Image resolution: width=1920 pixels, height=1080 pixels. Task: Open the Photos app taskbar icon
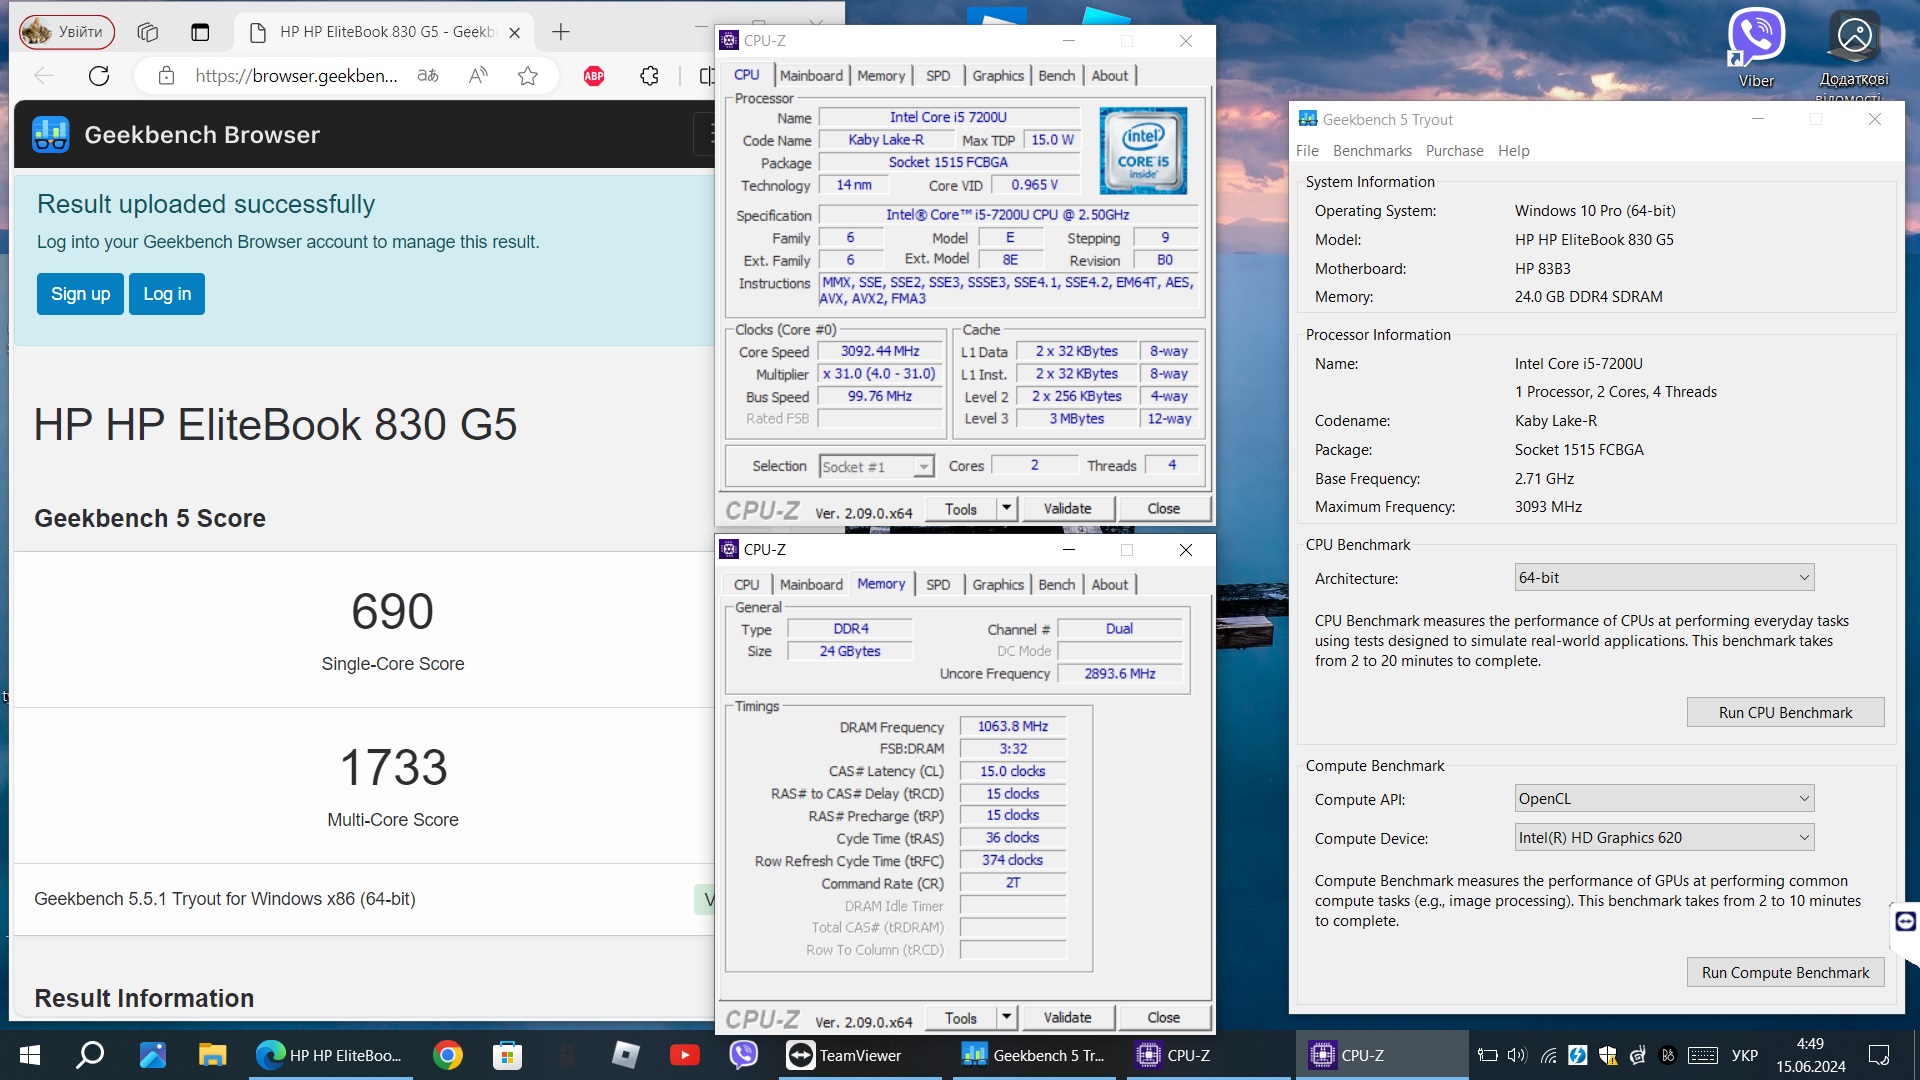[x=153, y=1055]
